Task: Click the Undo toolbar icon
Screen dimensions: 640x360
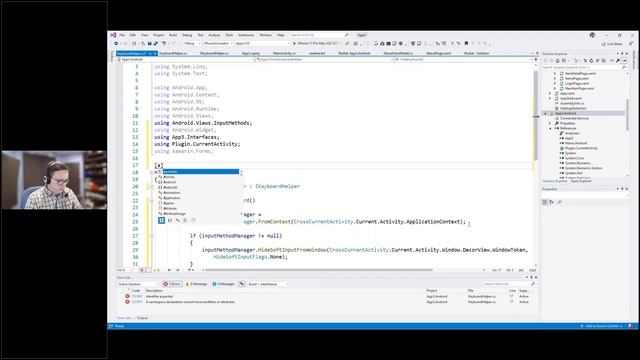Action: click(x=164, y=43)
